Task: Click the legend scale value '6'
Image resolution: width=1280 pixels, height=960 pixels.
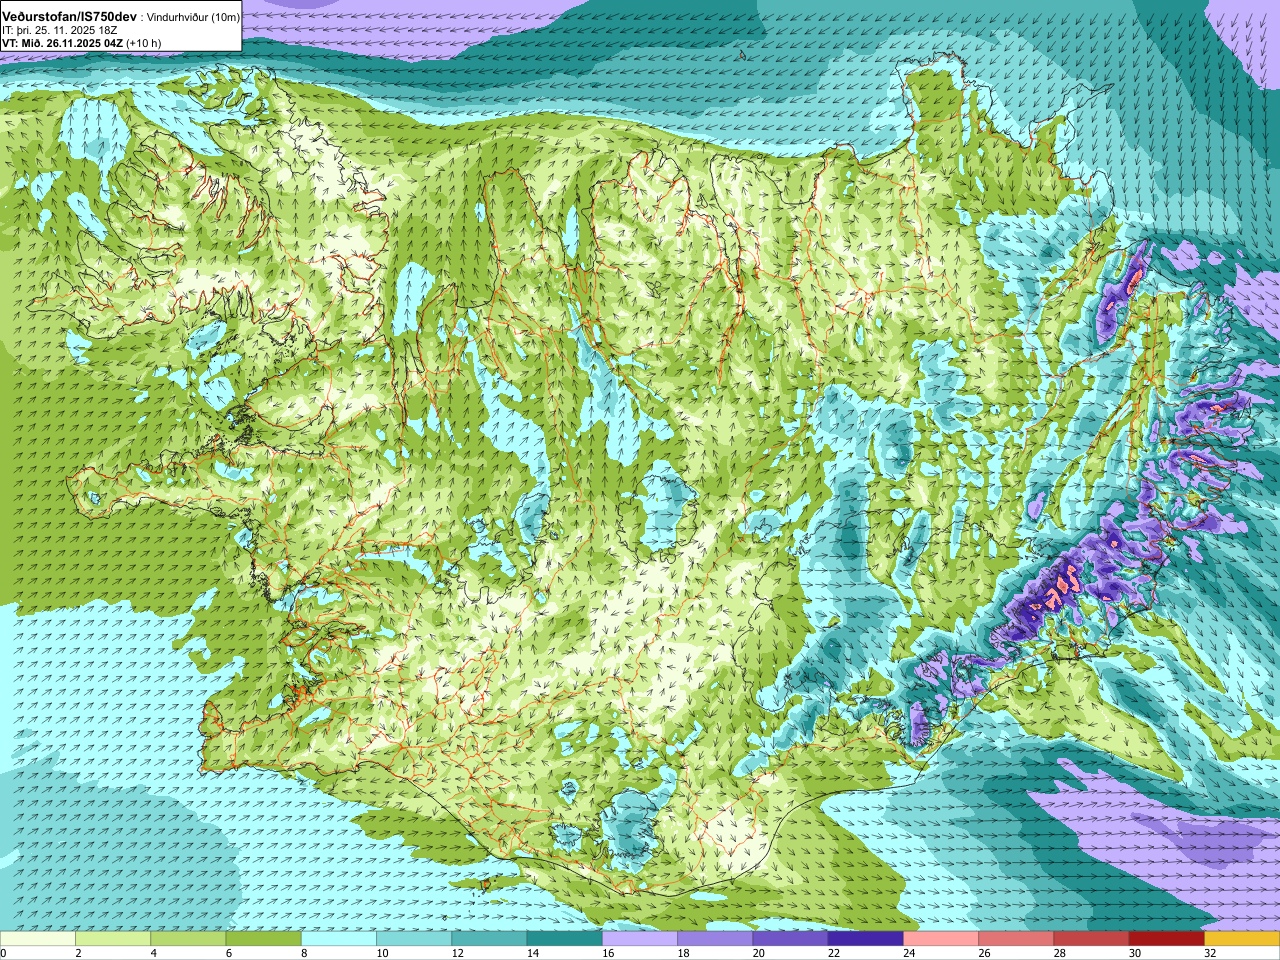Action: point(227,953)
